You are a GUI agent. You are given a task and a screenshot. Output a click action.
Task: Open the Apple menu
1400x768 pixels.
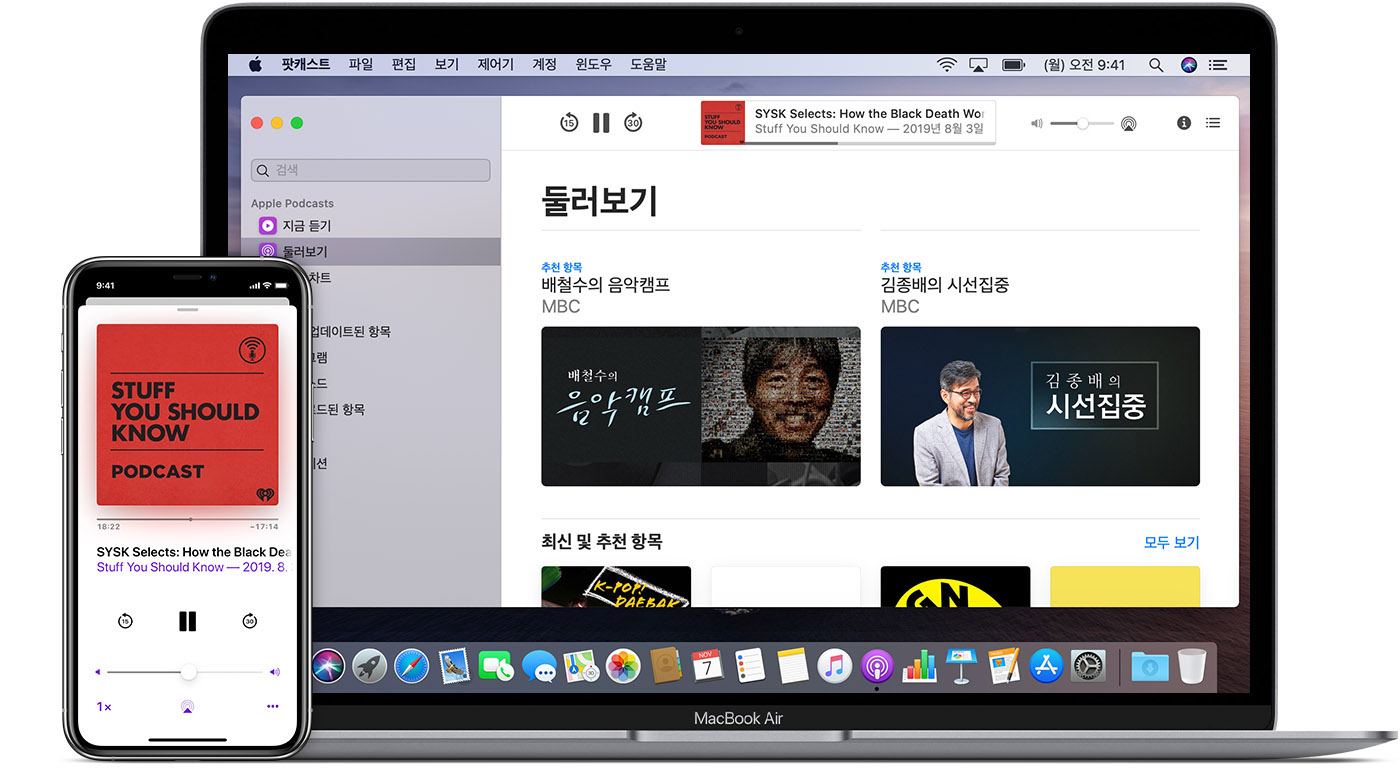pos(255,64)
